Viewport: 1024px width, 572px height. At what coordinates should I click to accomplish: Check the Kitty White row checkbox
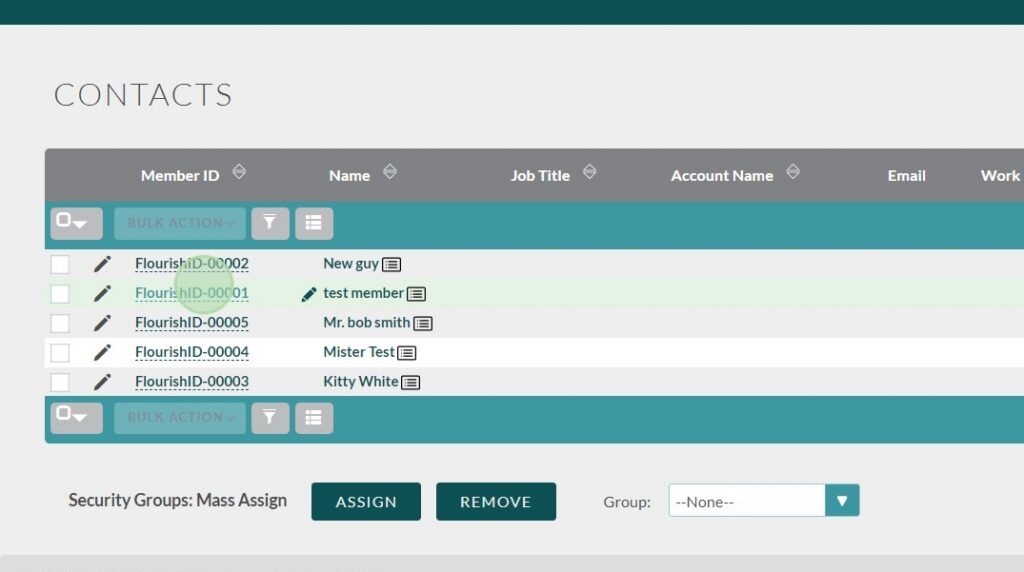[60, 382]
